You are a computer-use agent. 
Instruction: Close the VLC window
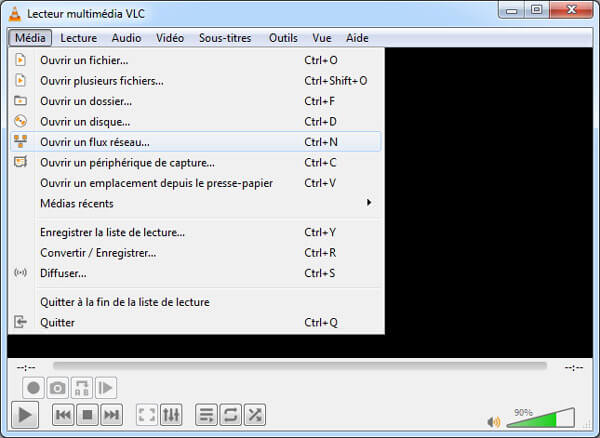pos(571,10)
